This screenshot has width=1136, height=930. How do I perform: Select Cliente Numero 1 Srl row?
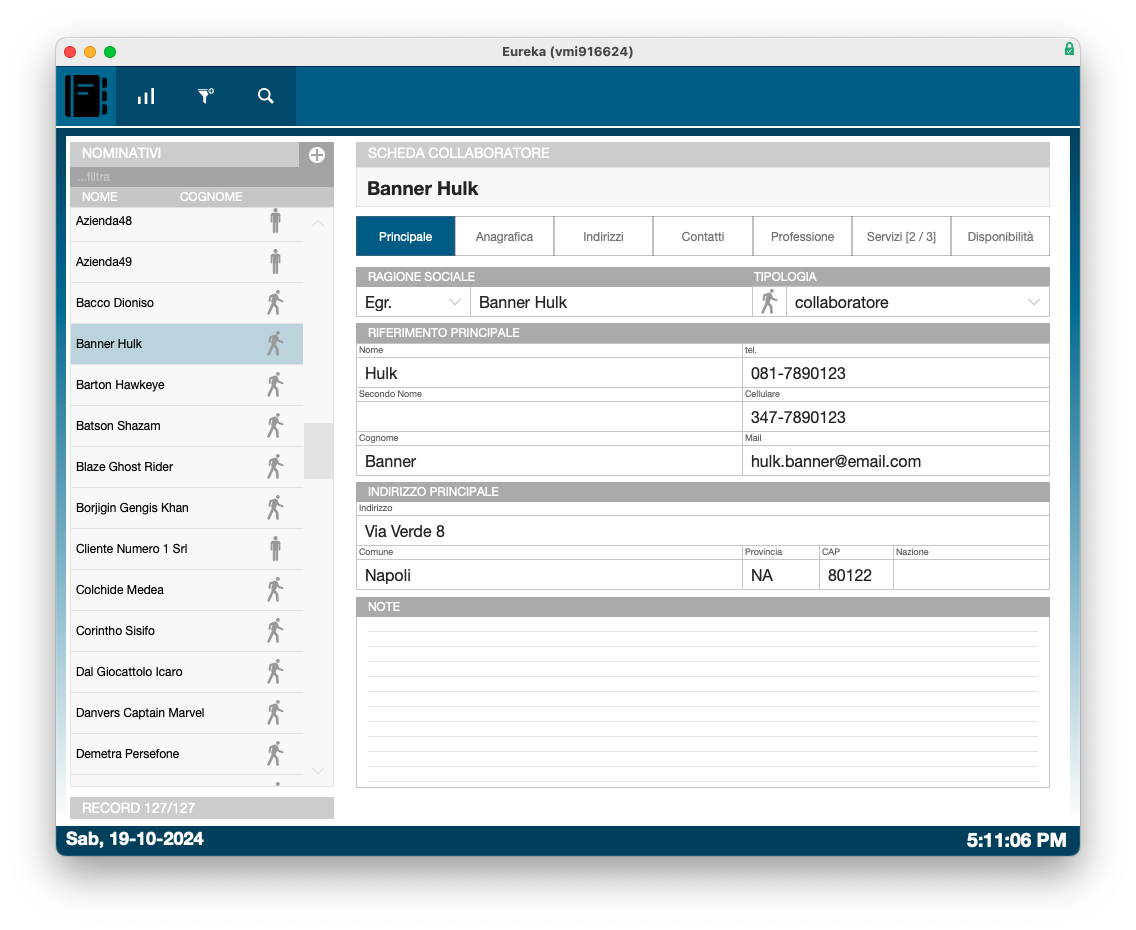[x=186, y=549]
